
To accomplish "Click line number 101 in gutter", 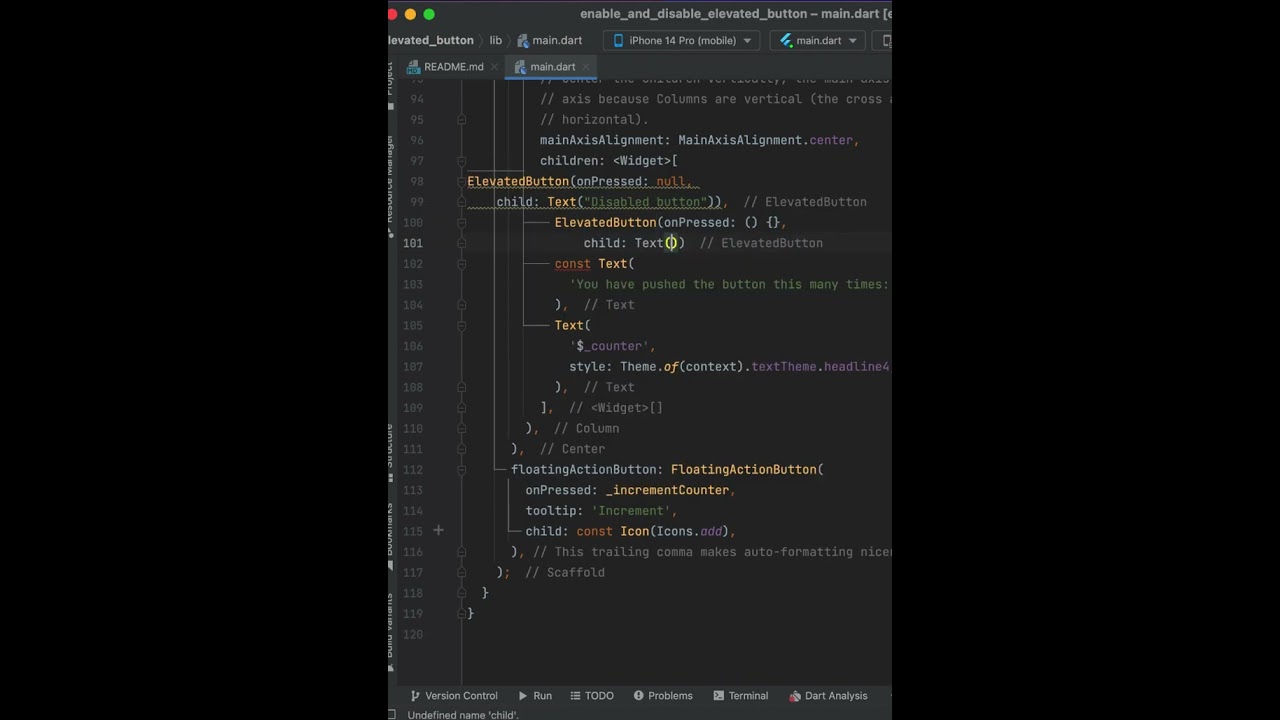I will (x=411, y=243).
